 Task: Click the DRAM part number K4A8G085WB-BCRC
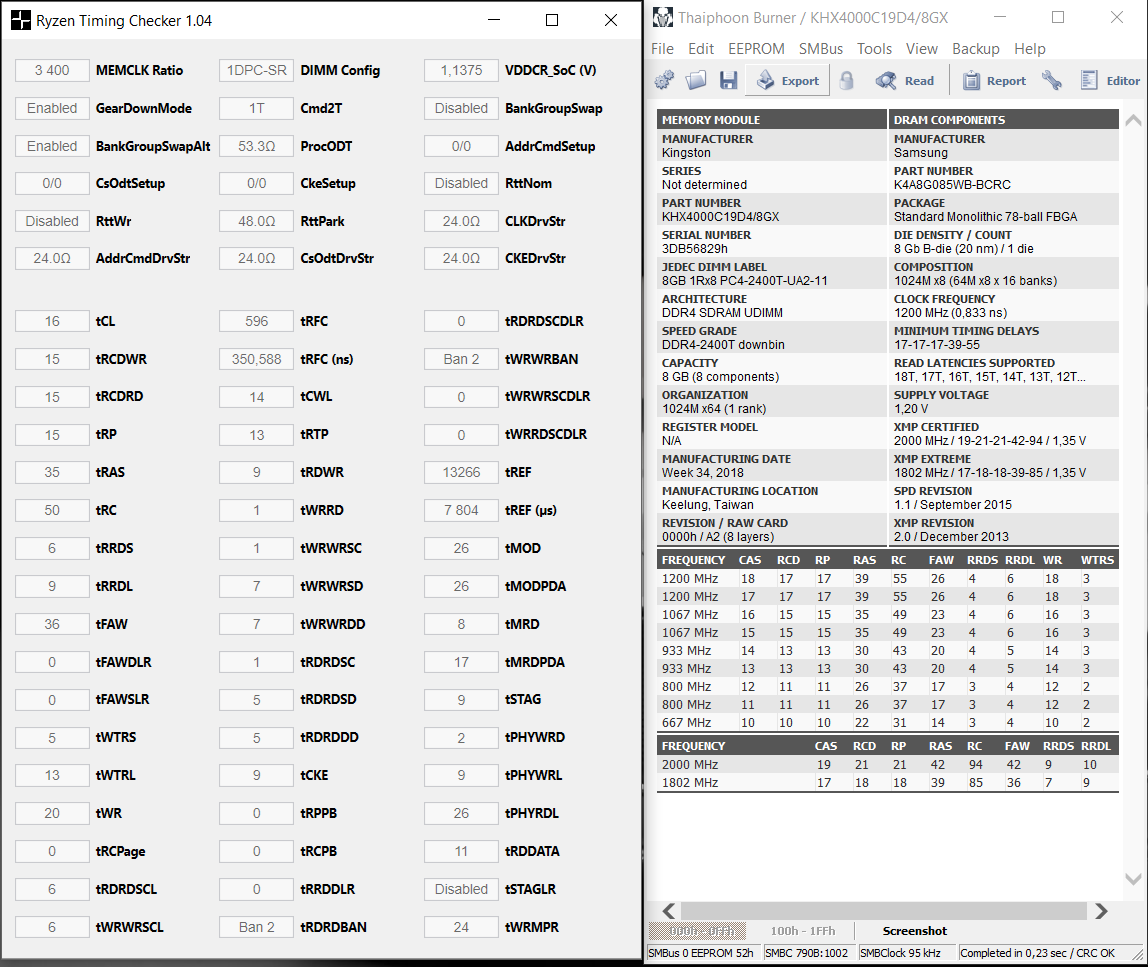tap(952, 184)
